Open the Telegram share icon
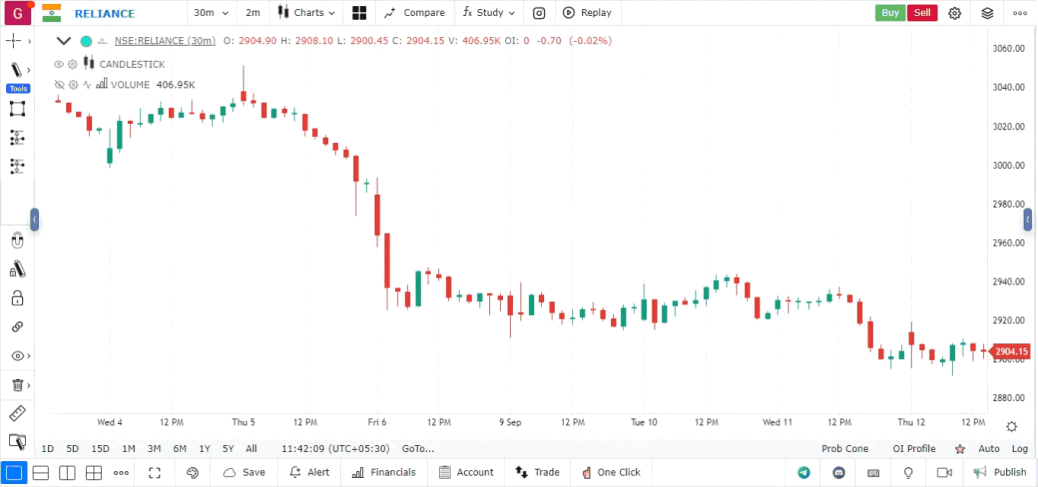Screen dimensions: 1038x487 pyautogui.click(x=804, y=472)
